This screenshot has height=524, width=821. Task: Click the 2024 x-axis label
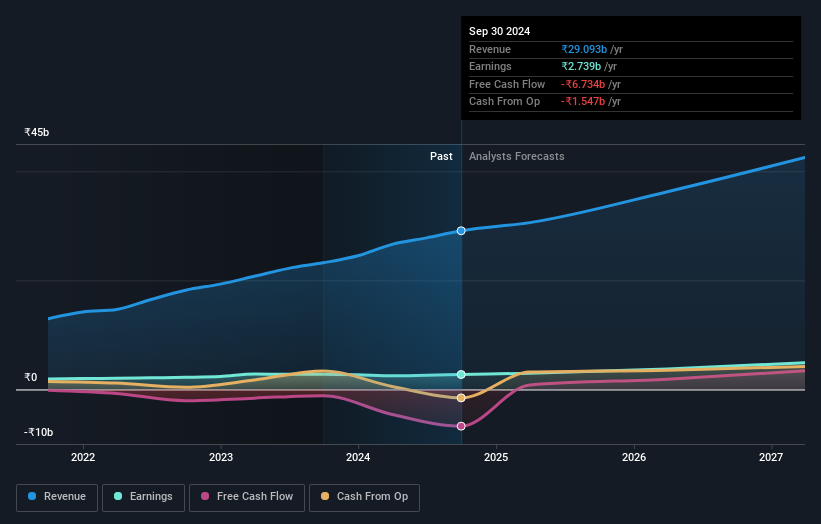(x=358, y=458)
